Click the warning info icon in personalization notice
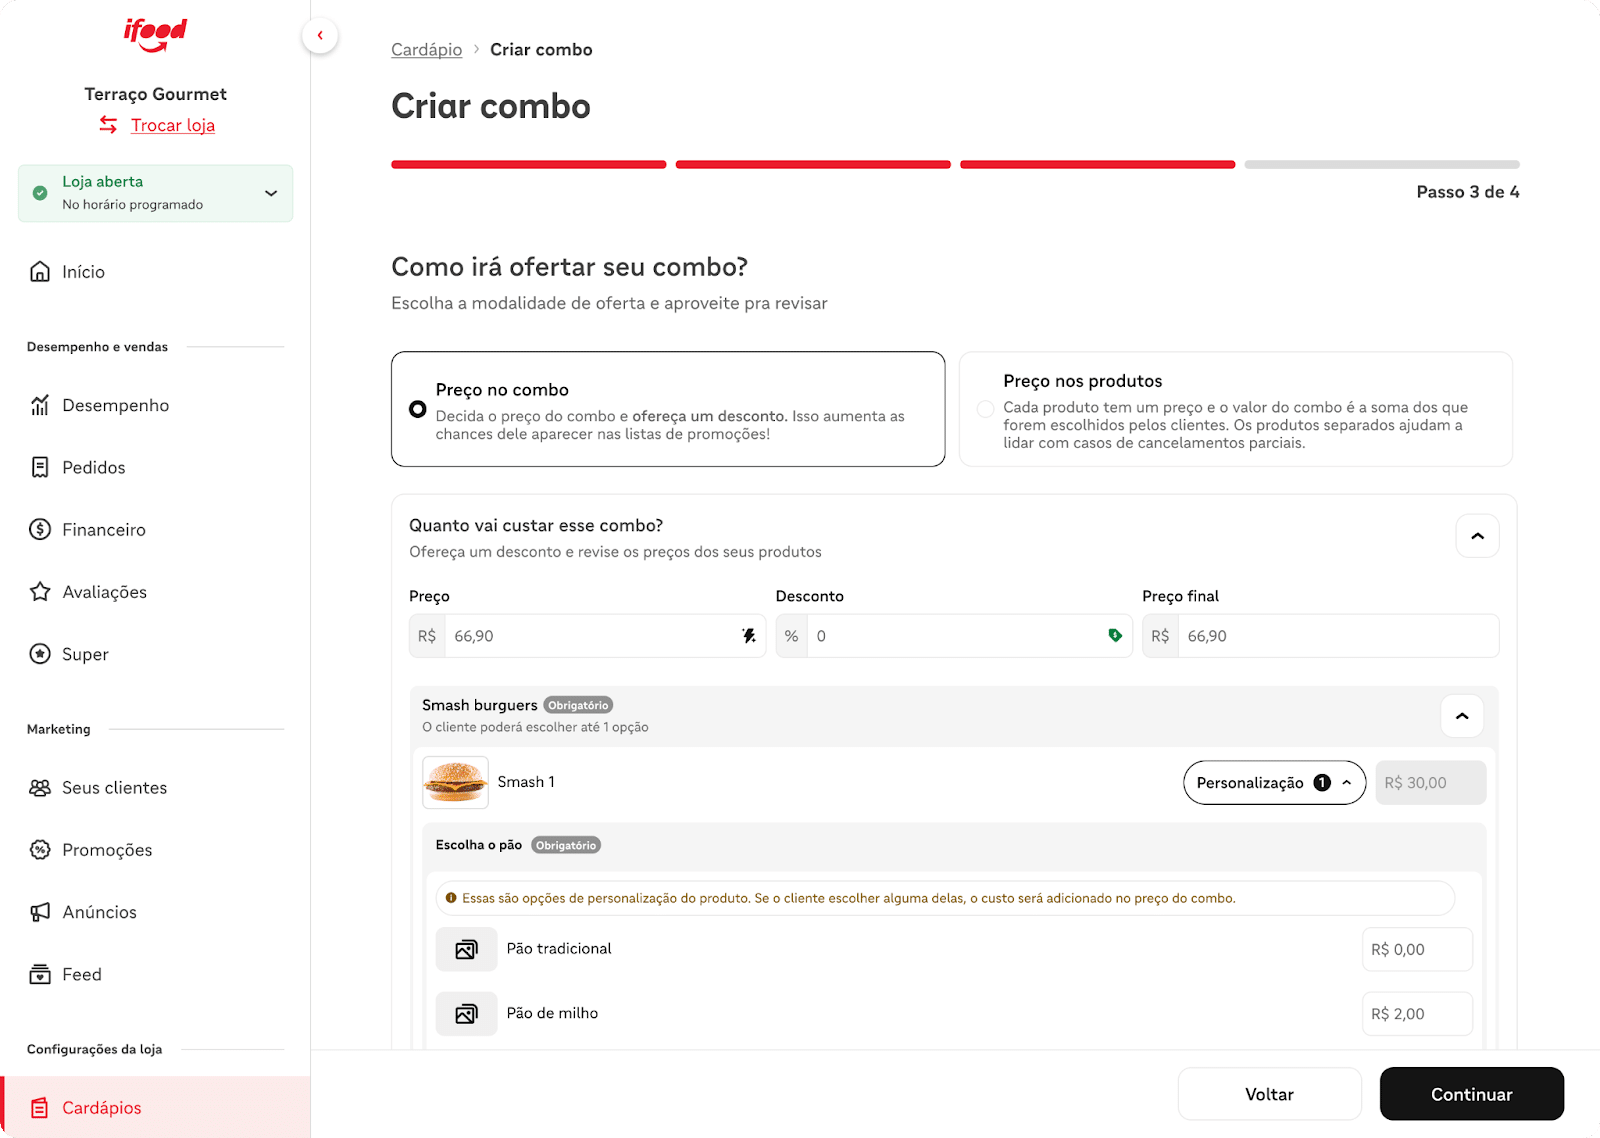The width and height of the screenshot is (1600, 1138). tap(451, 898)
